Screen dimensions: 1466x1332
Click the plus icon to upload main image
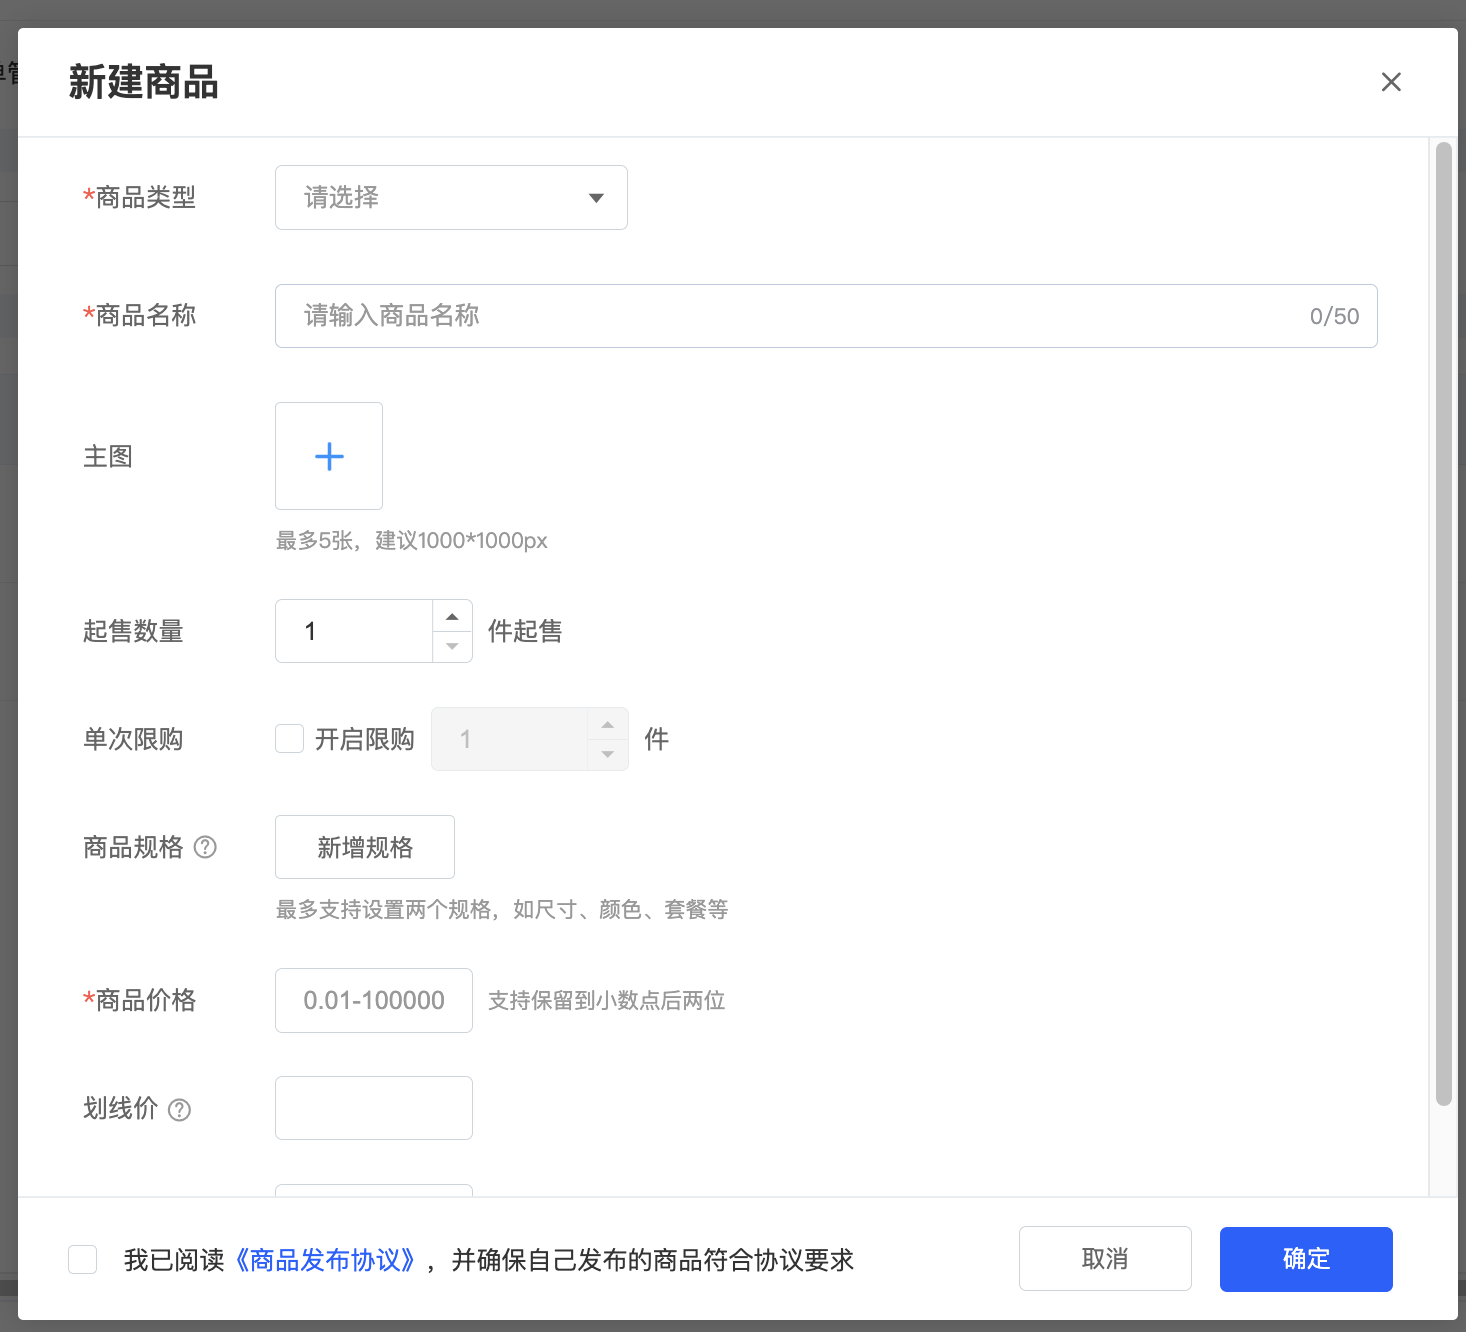pos(329,456)
